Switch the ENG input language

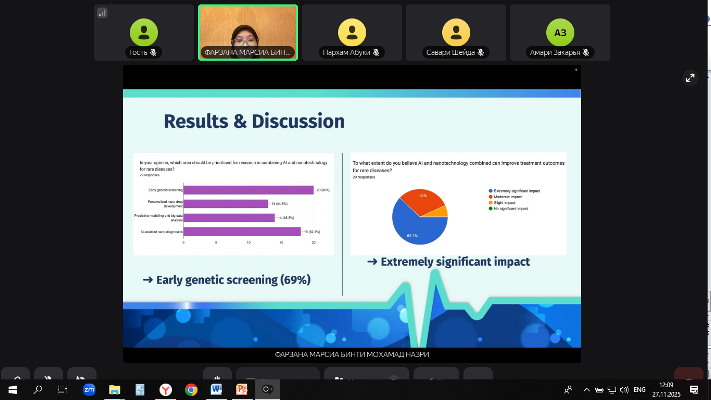click(640, 389)
